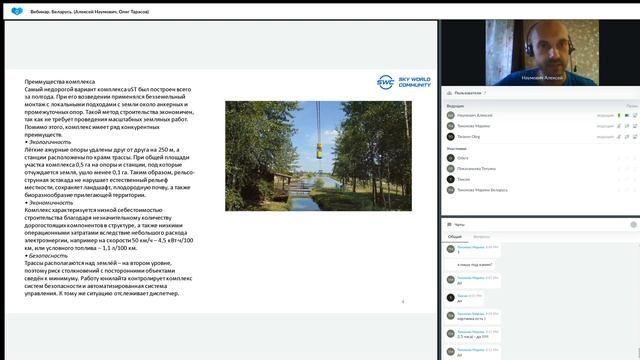Click chat message '2,5 часа) - до ???'
Screen dimensions: 640x360
coord(473,337)
